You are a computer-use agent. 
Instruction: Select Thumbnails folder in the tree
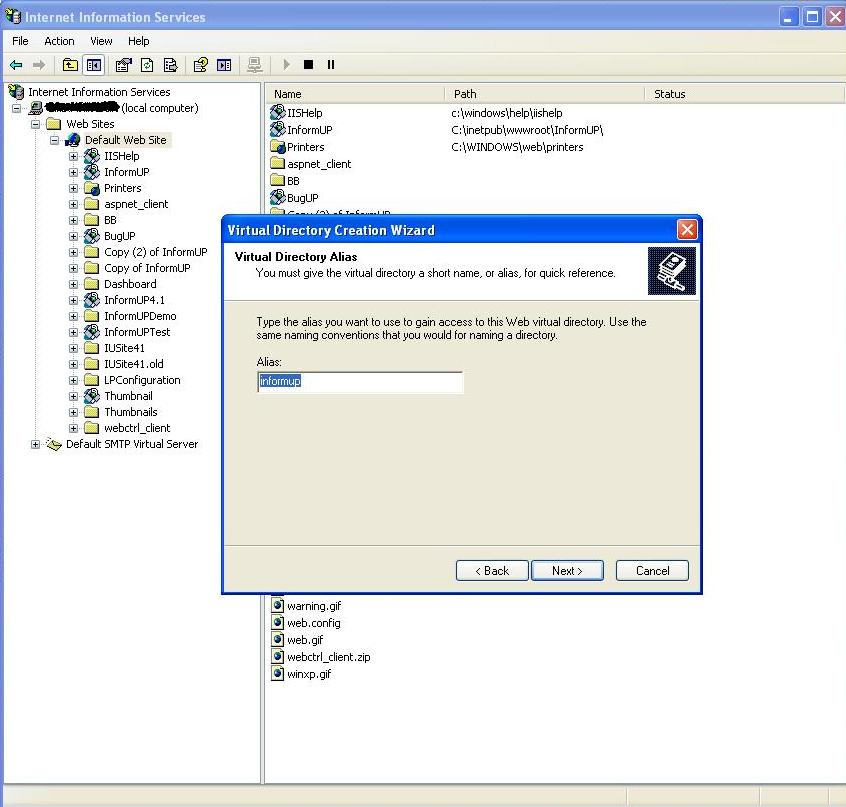point(131,412)
